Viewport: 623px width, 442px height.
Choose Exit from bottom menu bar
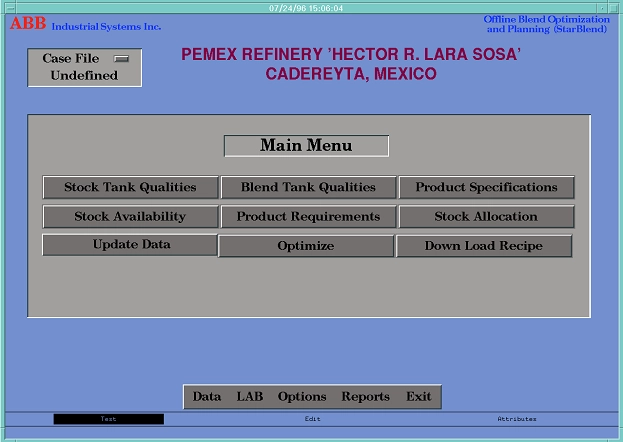click(x=418, y=397)
